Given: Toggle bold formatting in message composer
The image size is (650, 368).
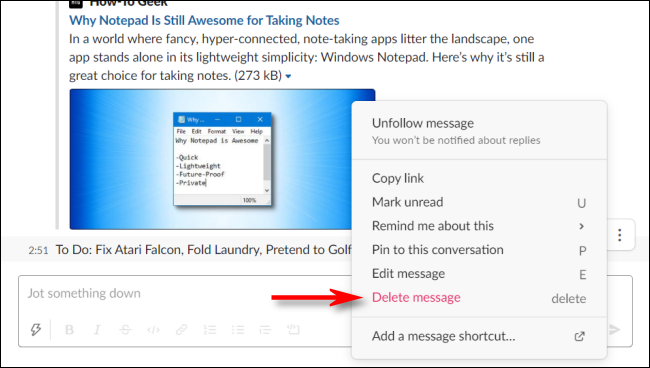Looking at the screenshot, I should coord(69,329).
